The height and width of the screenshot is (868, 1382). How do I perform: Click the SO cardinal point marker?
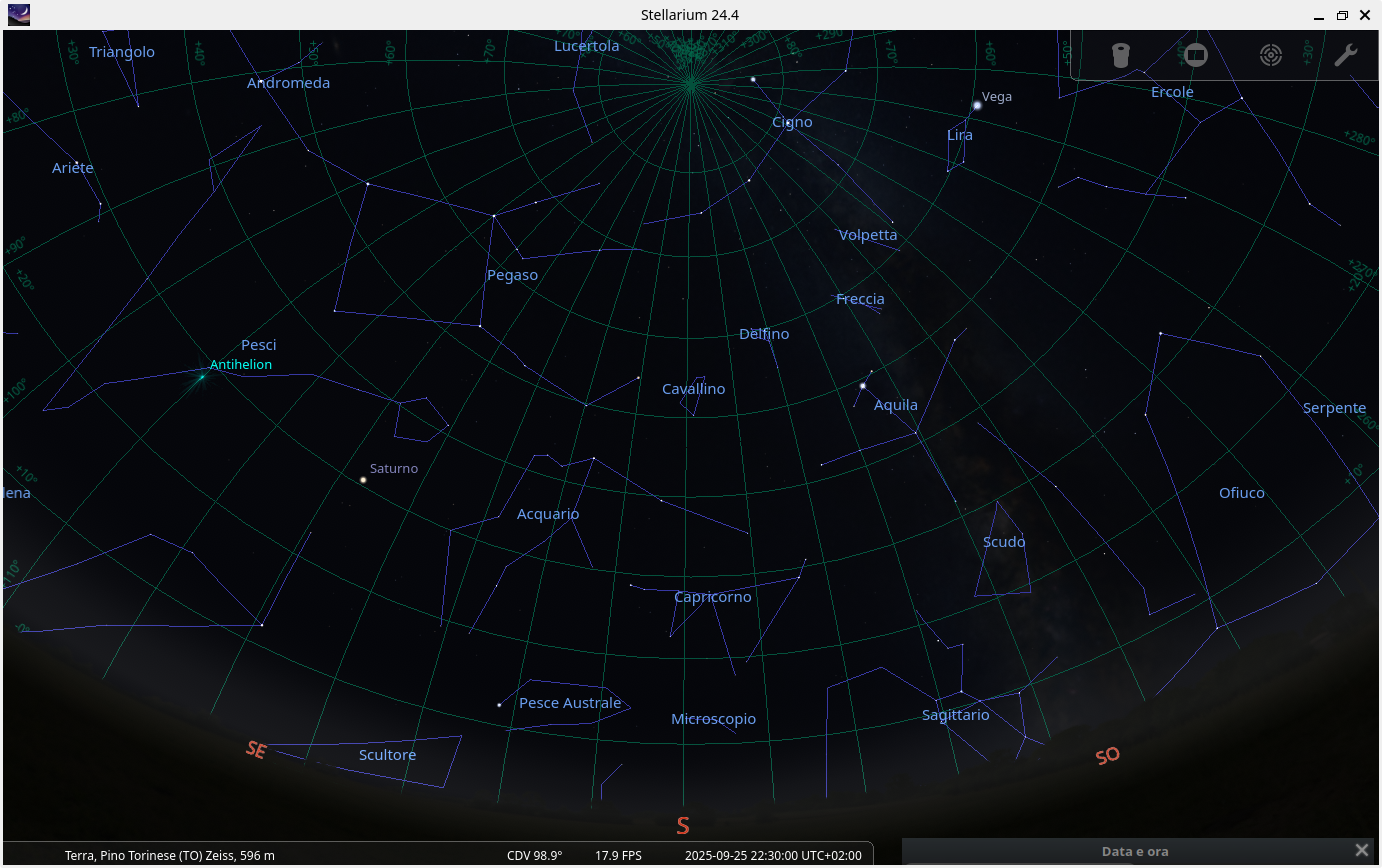[x=1107, y=756]
